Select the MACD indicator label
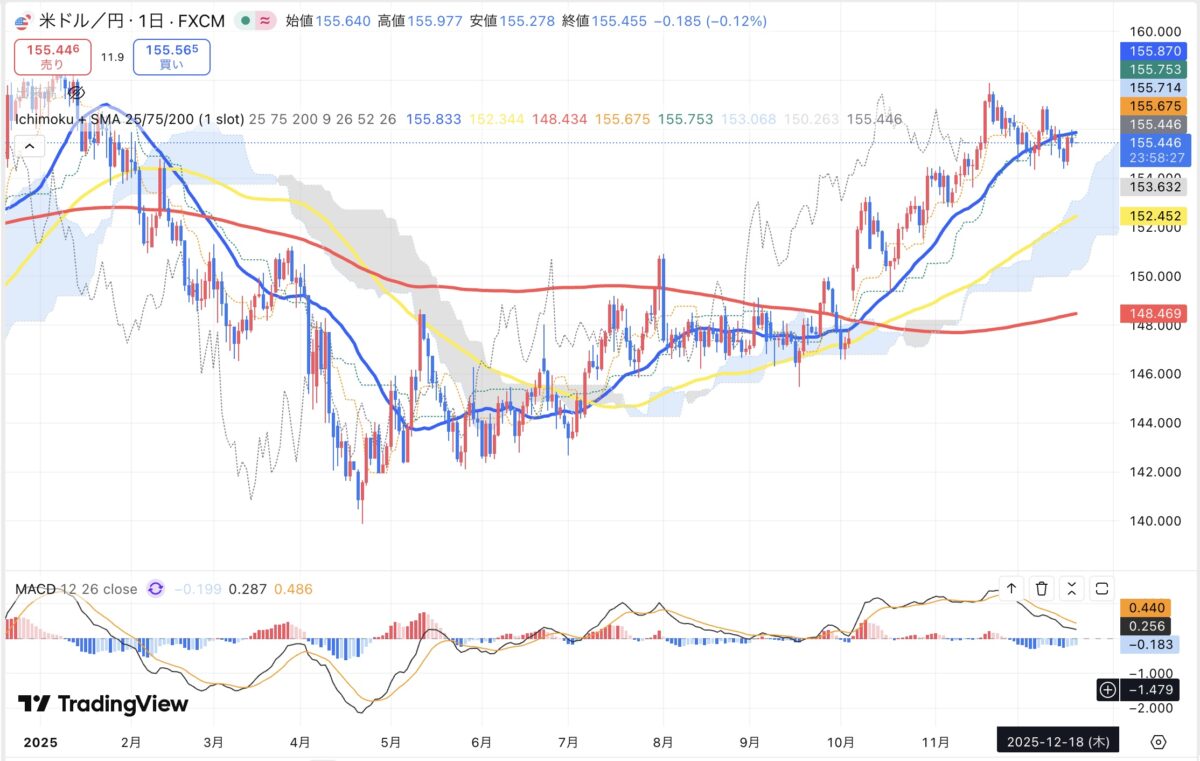Screen dimensions: 1200x761 pos(35,589)
